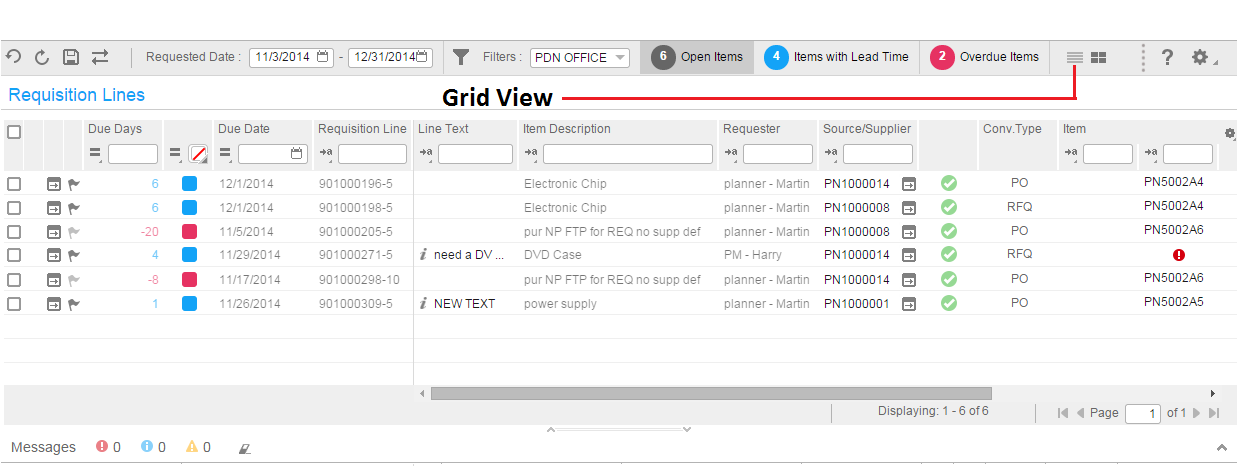Open calendar picker for start requested date
Screen dimensions: 1243x466
322,57
